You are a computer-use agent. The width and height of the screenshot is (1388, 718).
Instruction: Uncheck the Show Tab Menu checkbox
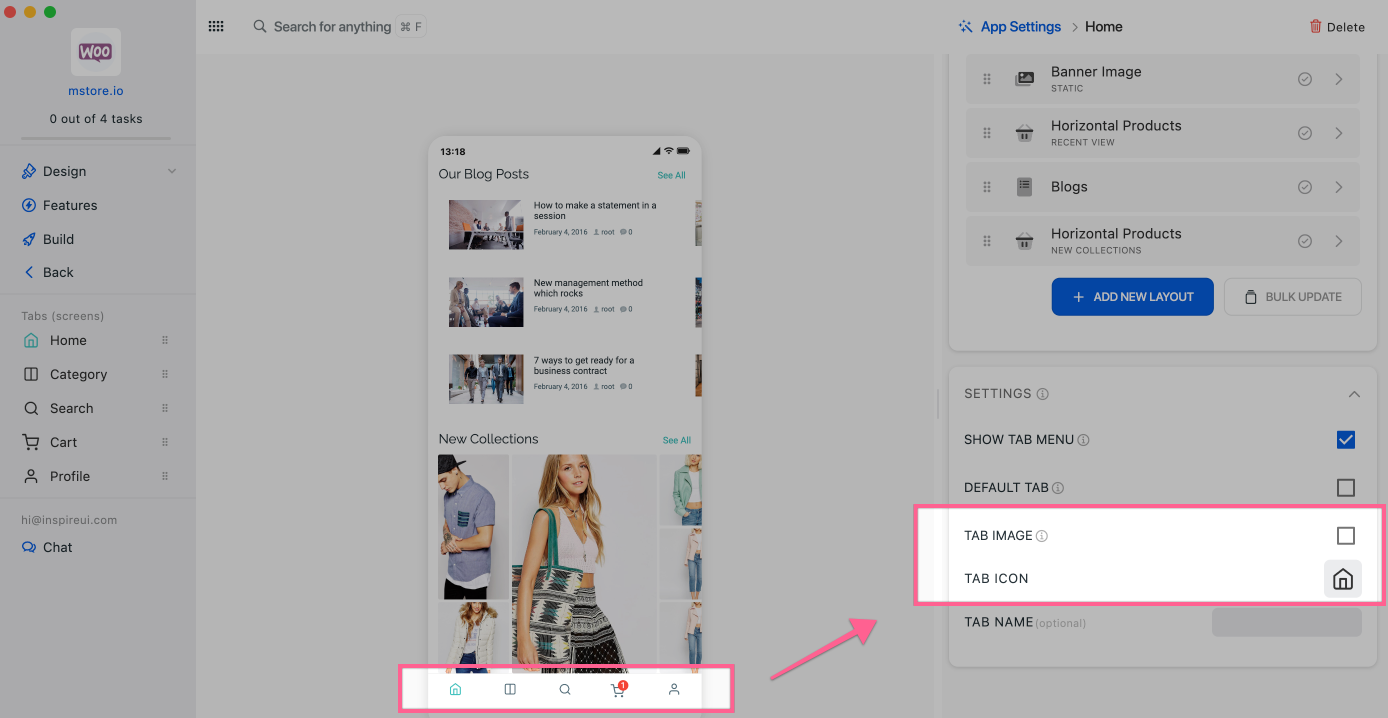point(1345,440)
